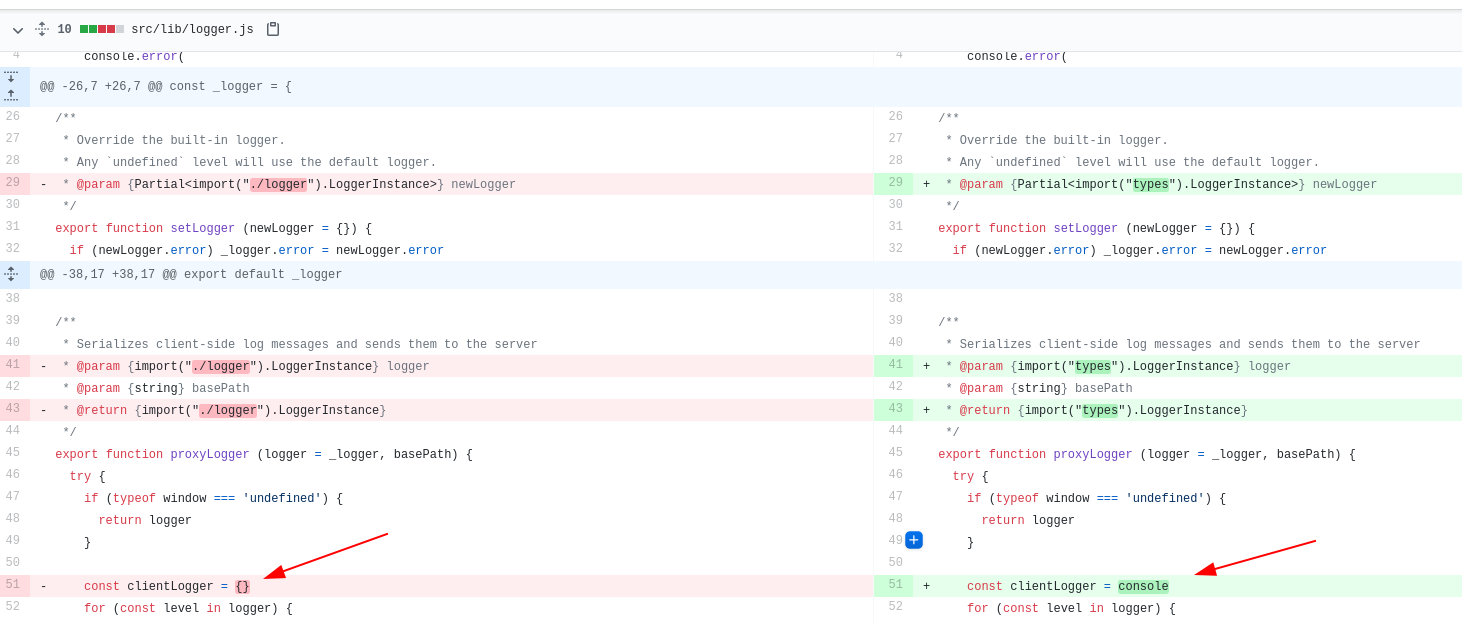The width and height of the screenshot is (1462, 623).
Task: Click highlighted 'types' on right line 41
Action: [1093, 367]
